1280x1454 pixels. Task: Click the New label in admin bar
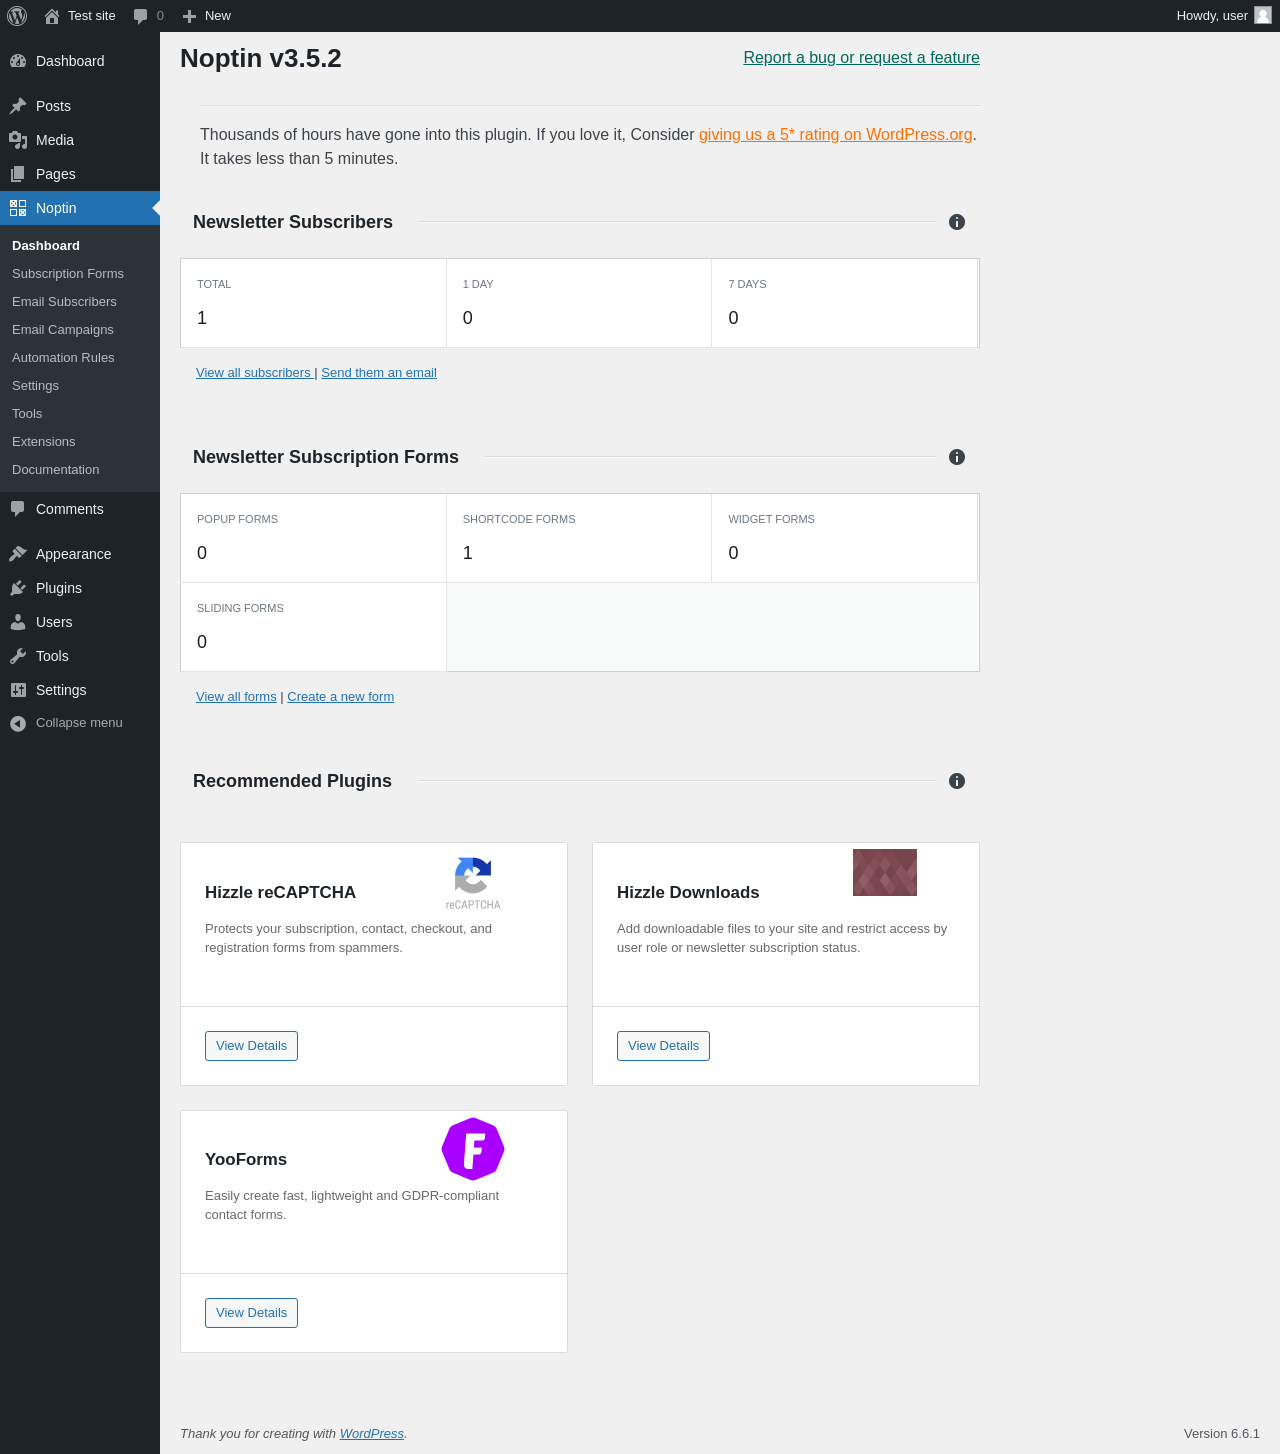click(x=218, y=16)
